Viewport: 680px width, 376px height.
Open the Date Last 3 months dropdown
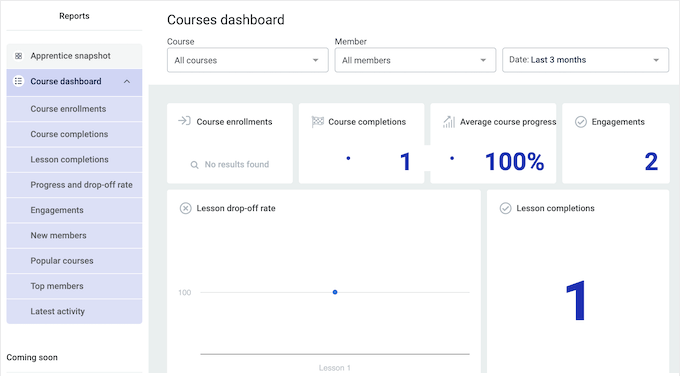pos(585,60)
